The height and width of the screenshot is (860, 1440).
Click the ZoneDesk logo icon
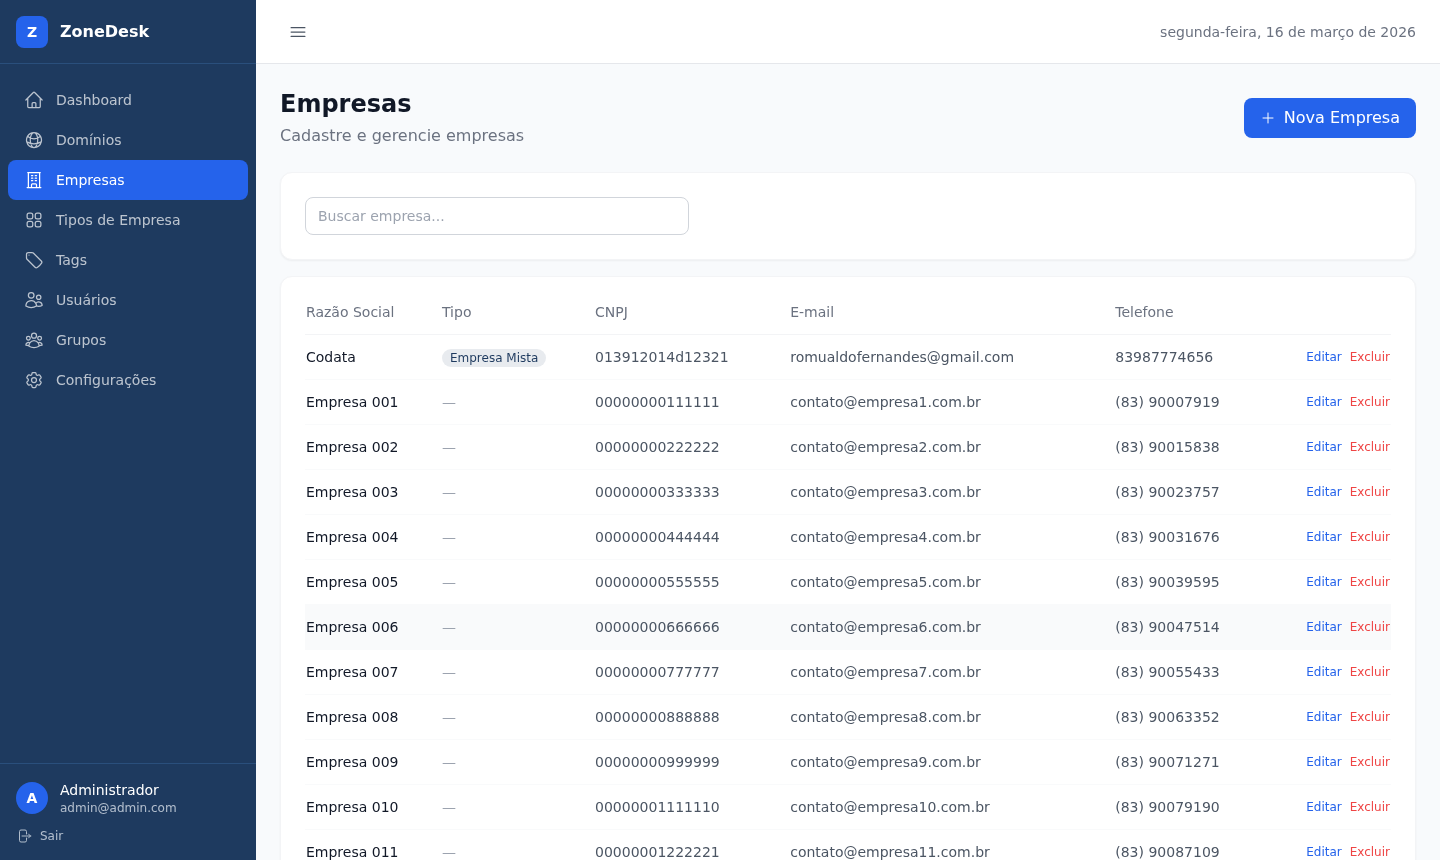32,32
